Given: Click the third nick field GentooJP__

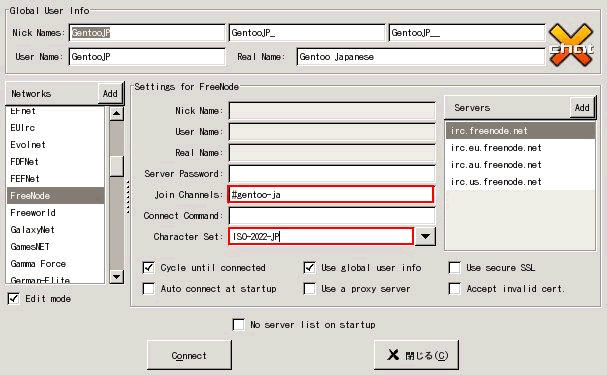Looking at the screenshot, I should pyautogui.click(x=467, y=33).
